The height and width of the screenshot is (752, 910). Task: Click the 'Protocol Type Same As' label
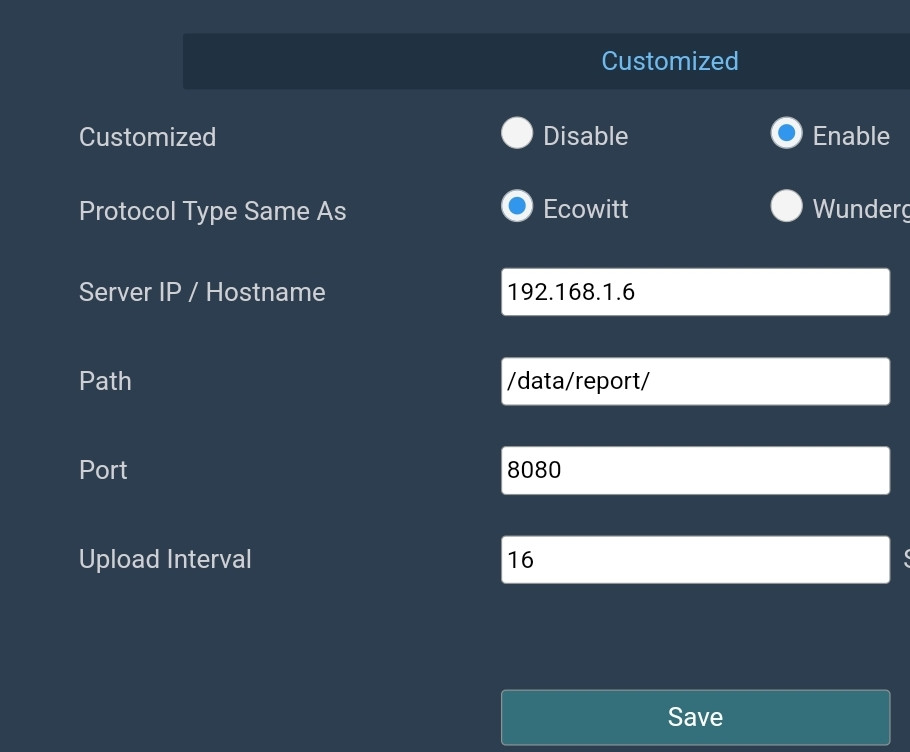pos(212,211)
